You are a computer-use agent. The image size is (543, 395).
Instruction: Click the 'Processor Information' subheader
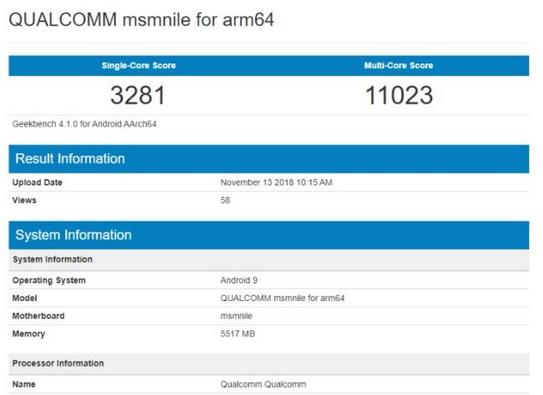click(x=269, y=363)
